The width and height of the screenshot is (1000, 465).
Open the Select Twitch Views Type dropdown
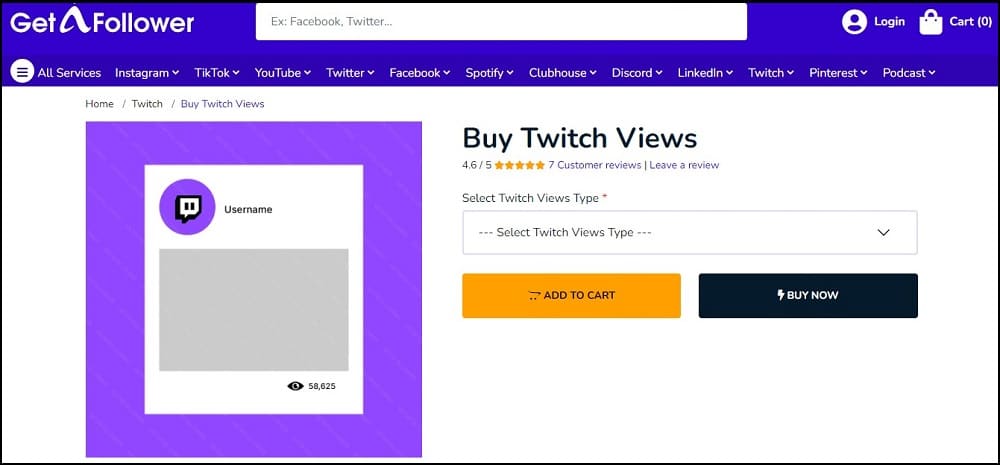pos(690,233)
